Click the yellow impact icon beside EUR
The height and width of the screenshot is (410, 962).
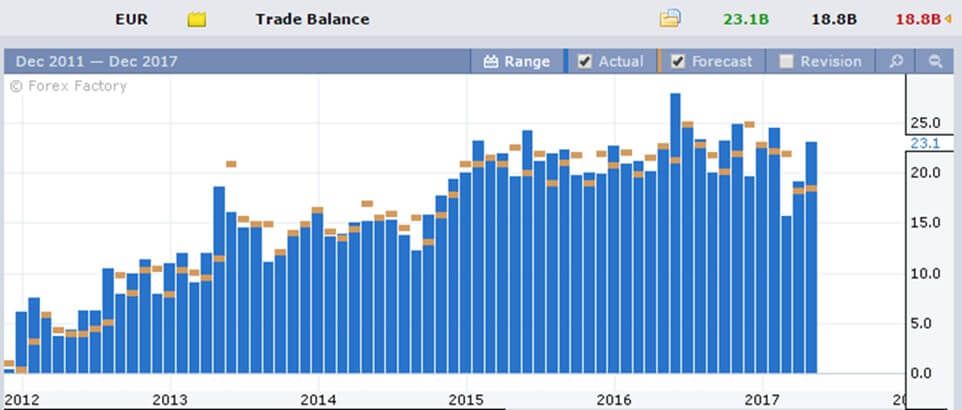pos(197,19)
